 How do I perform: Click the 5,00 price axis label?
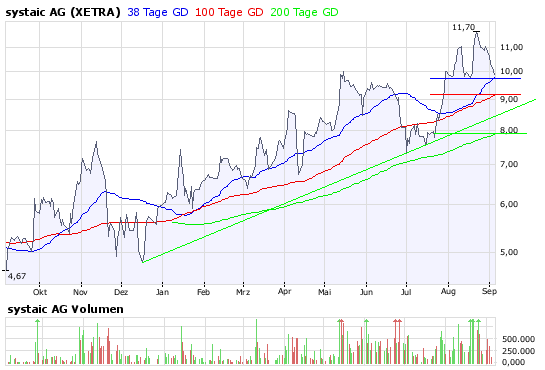(509, 252)
